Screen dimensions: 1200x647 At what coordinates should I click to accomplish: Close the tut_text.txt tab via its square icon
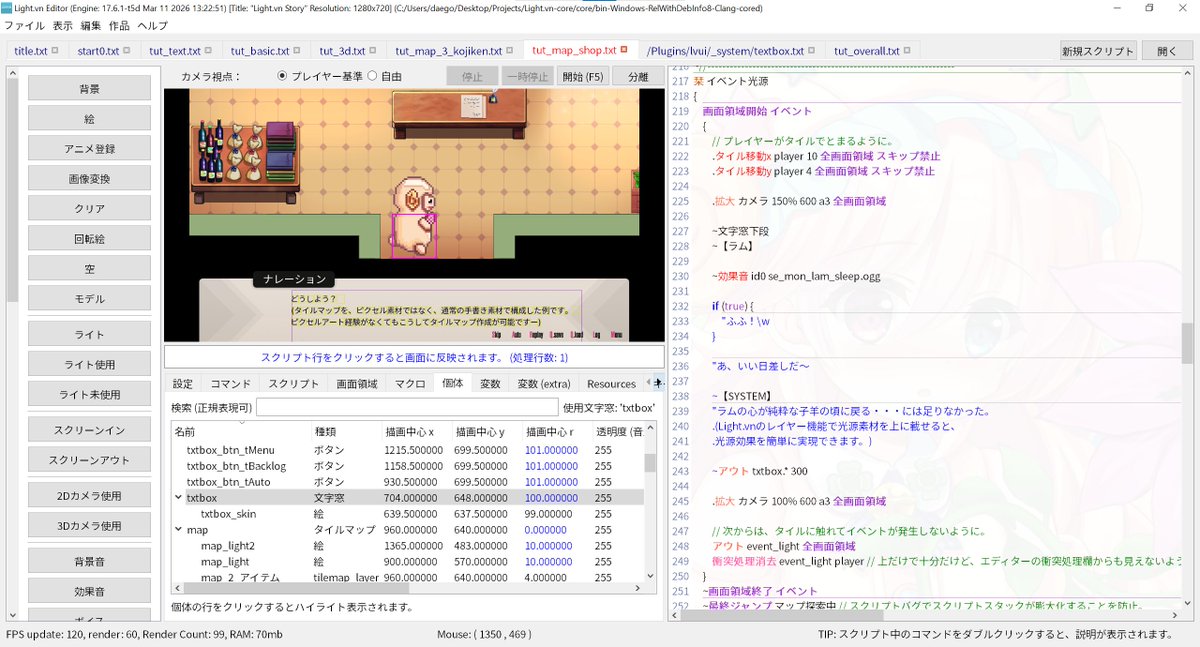[208, 51]
